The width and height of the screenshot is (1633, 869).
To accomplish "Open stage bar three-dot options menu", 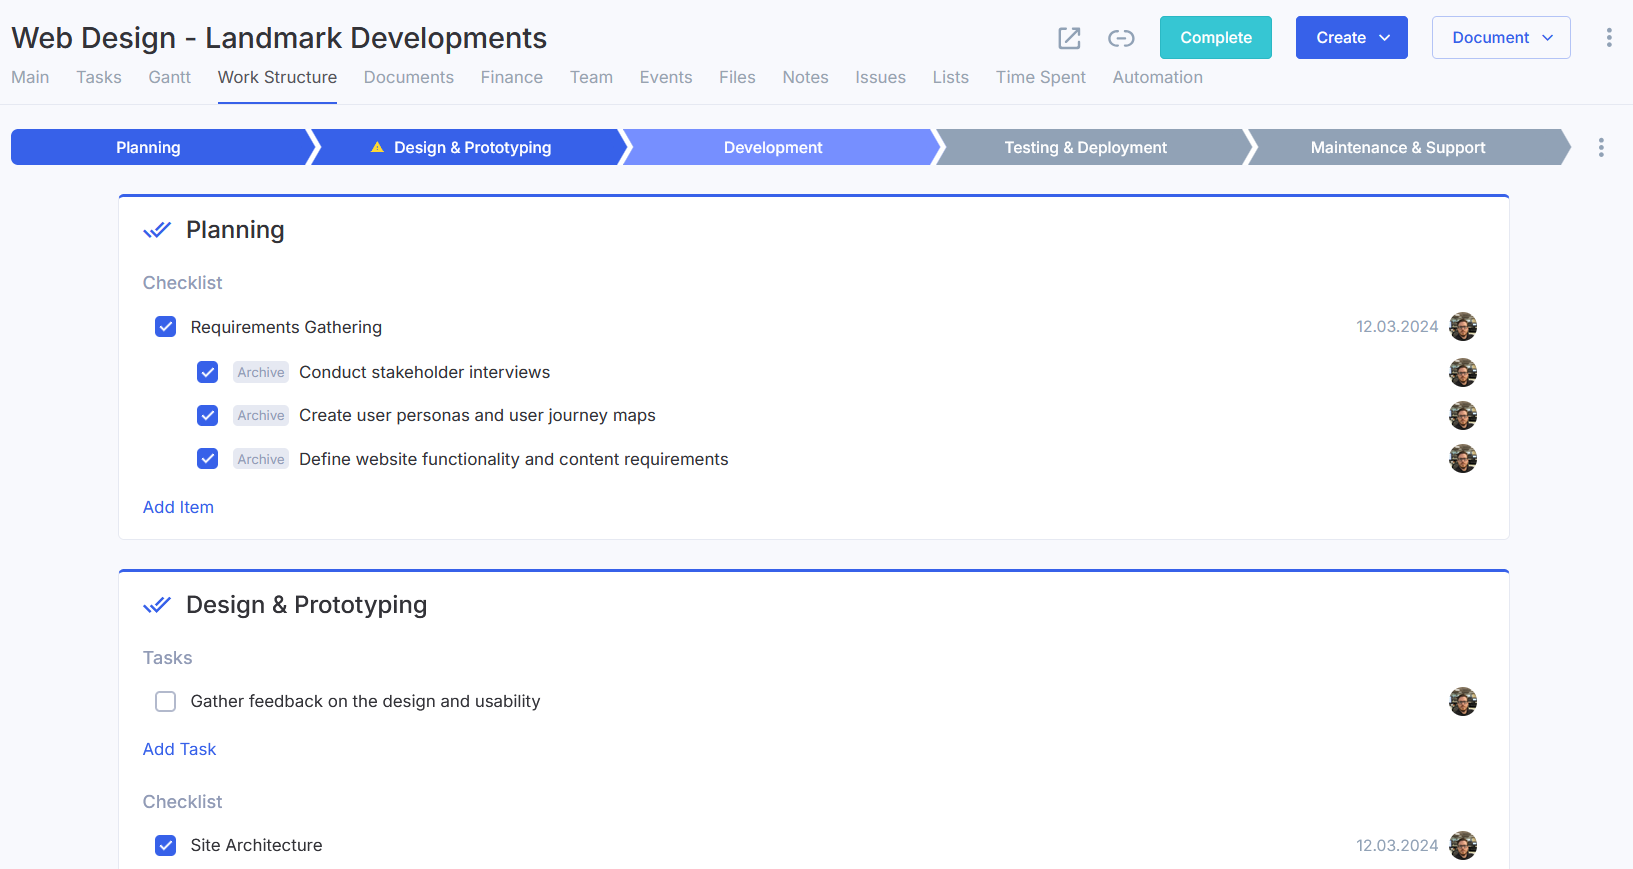I will (x=1600, y=148).
